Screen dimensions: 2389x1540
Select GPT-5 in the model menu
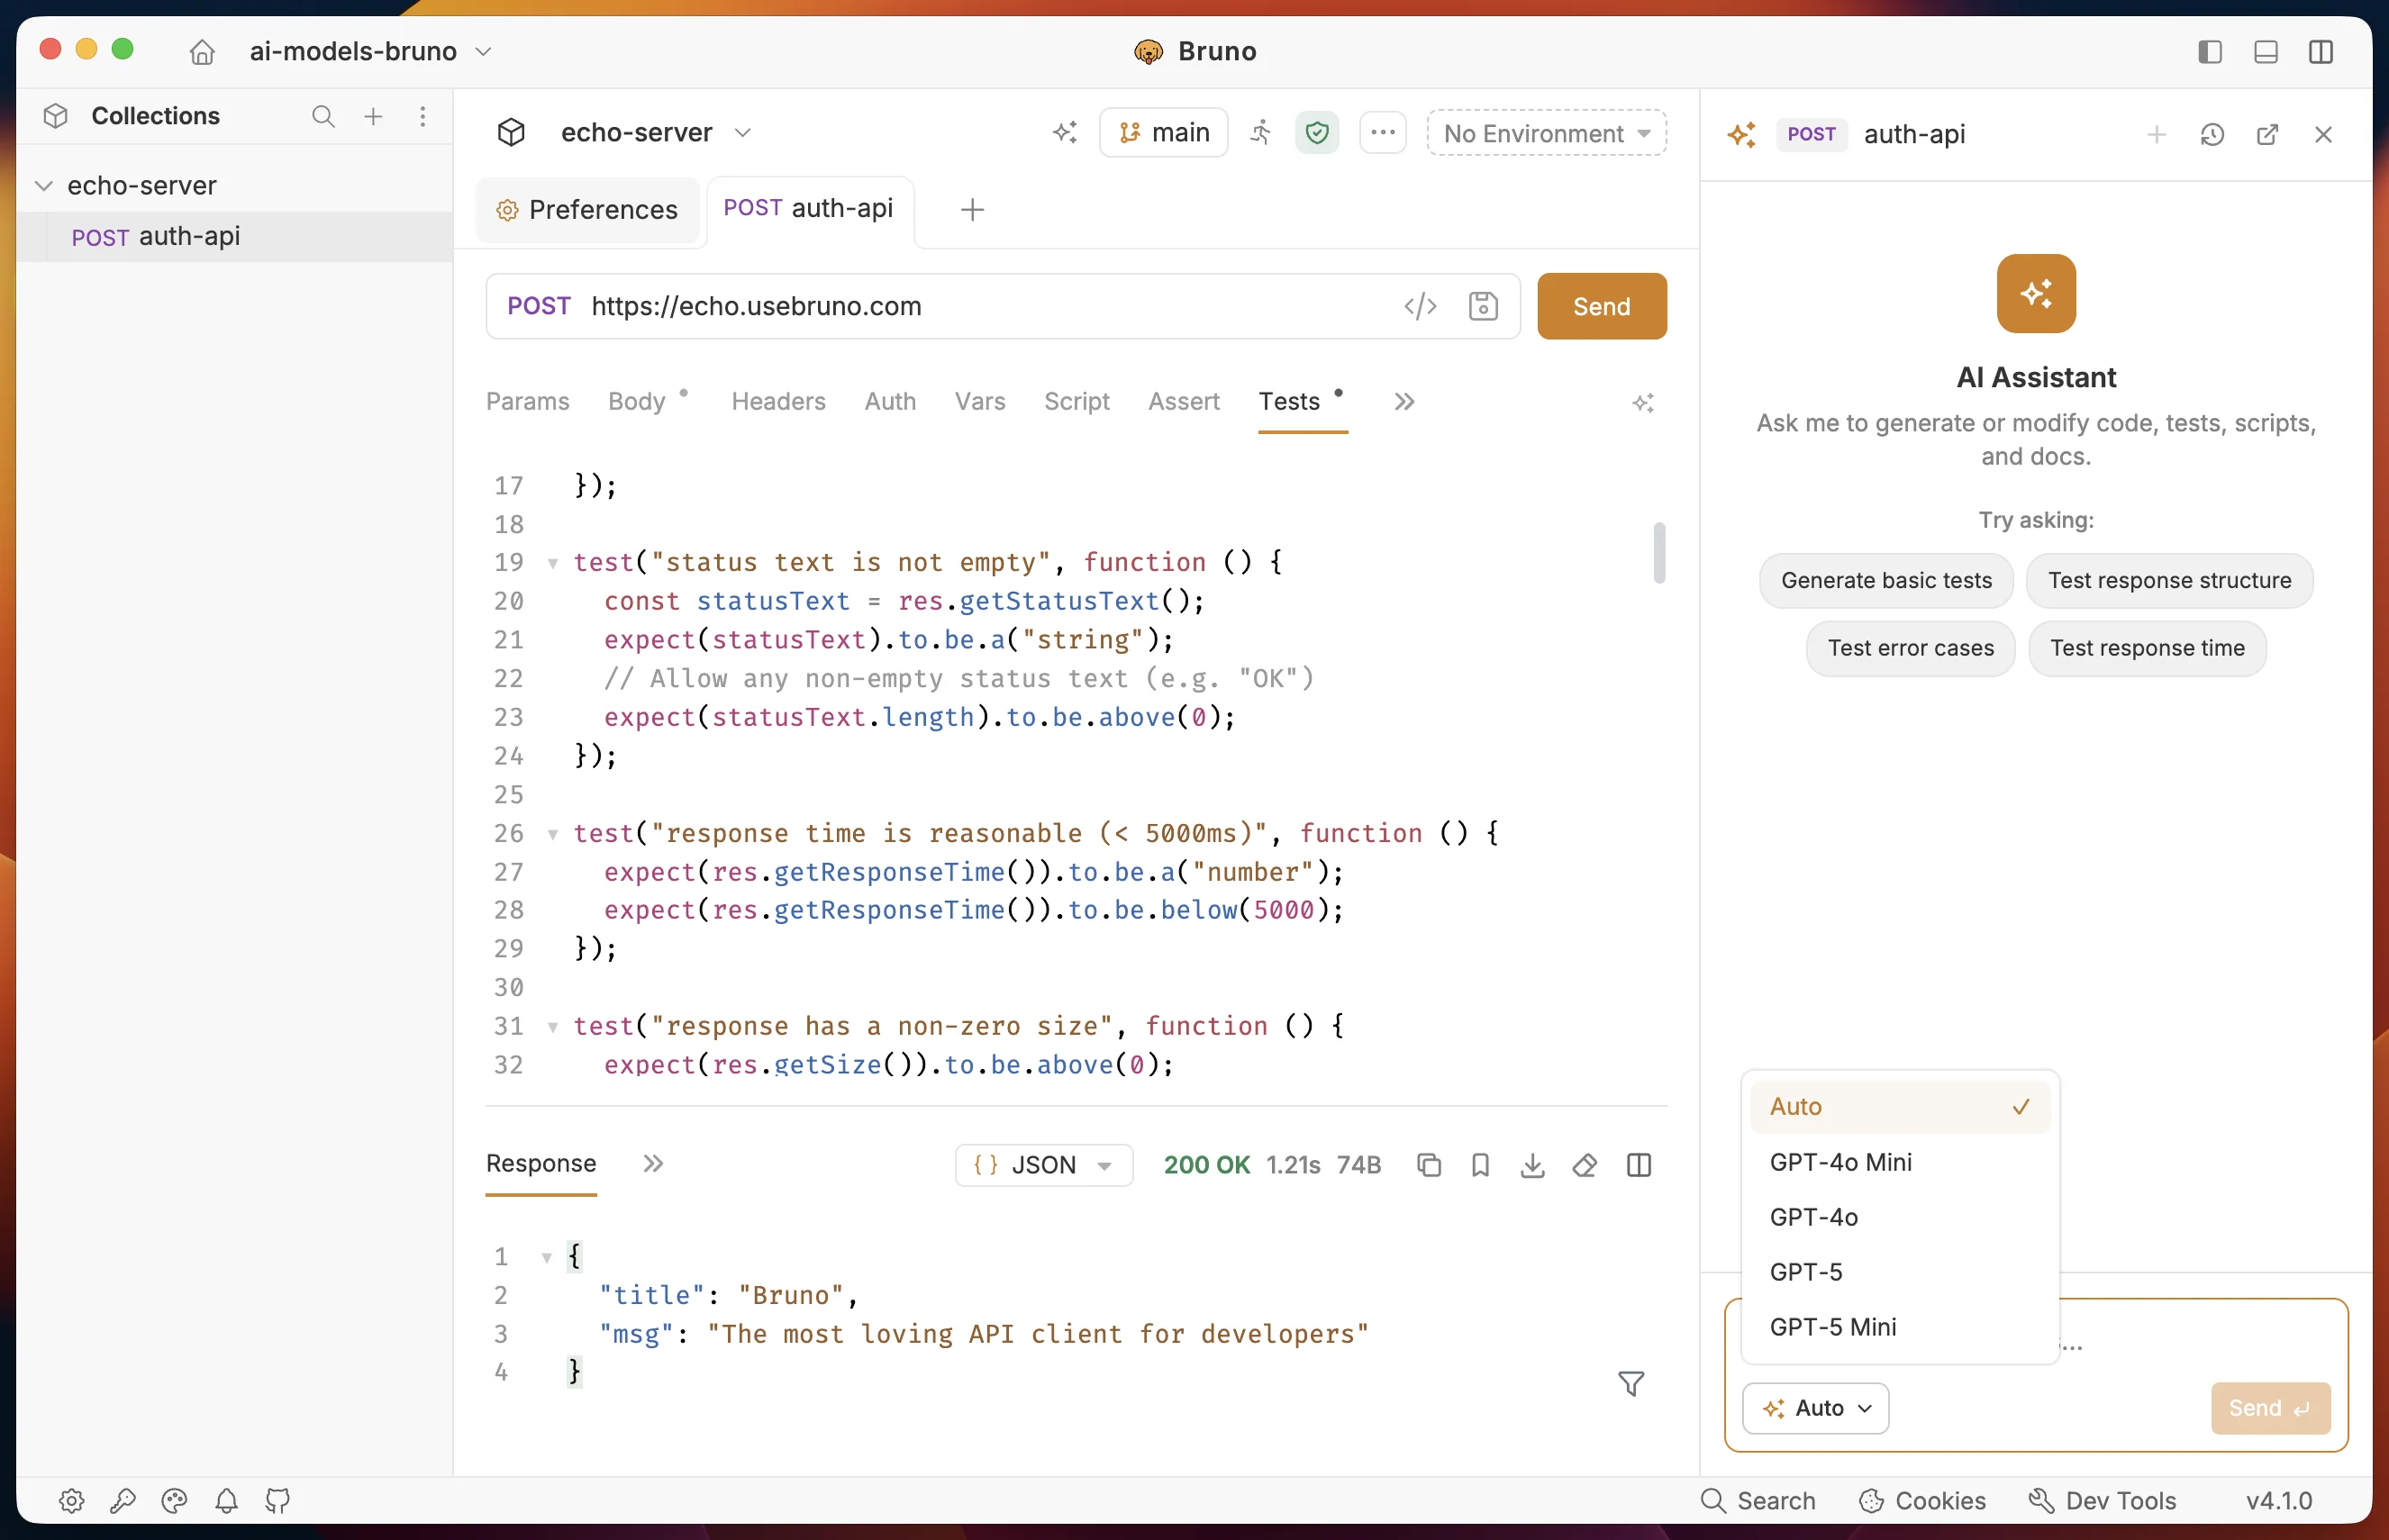[x=1900, y=1272]
